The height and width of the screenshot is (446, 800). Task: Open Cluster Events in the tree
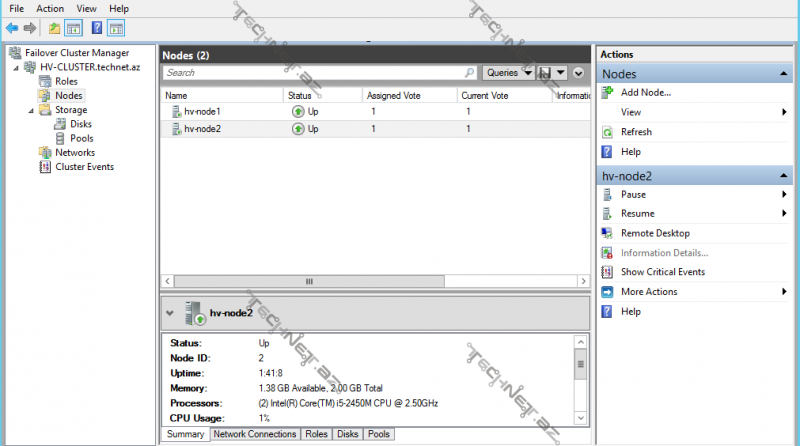[x=84, y=167]
